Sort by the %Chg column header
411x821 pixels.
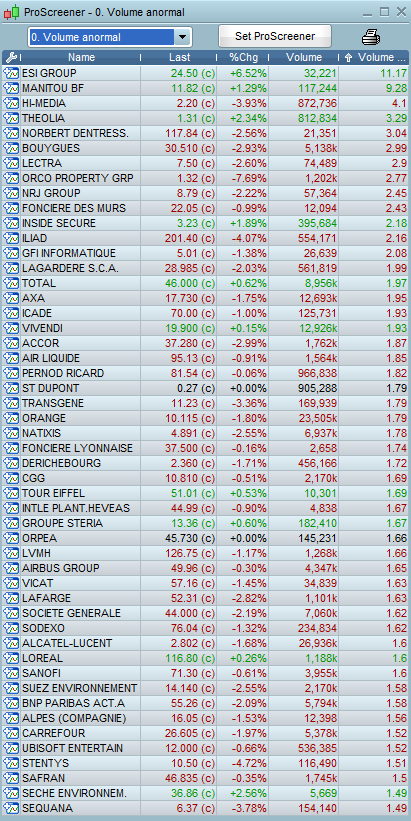[x=243, y=58]
